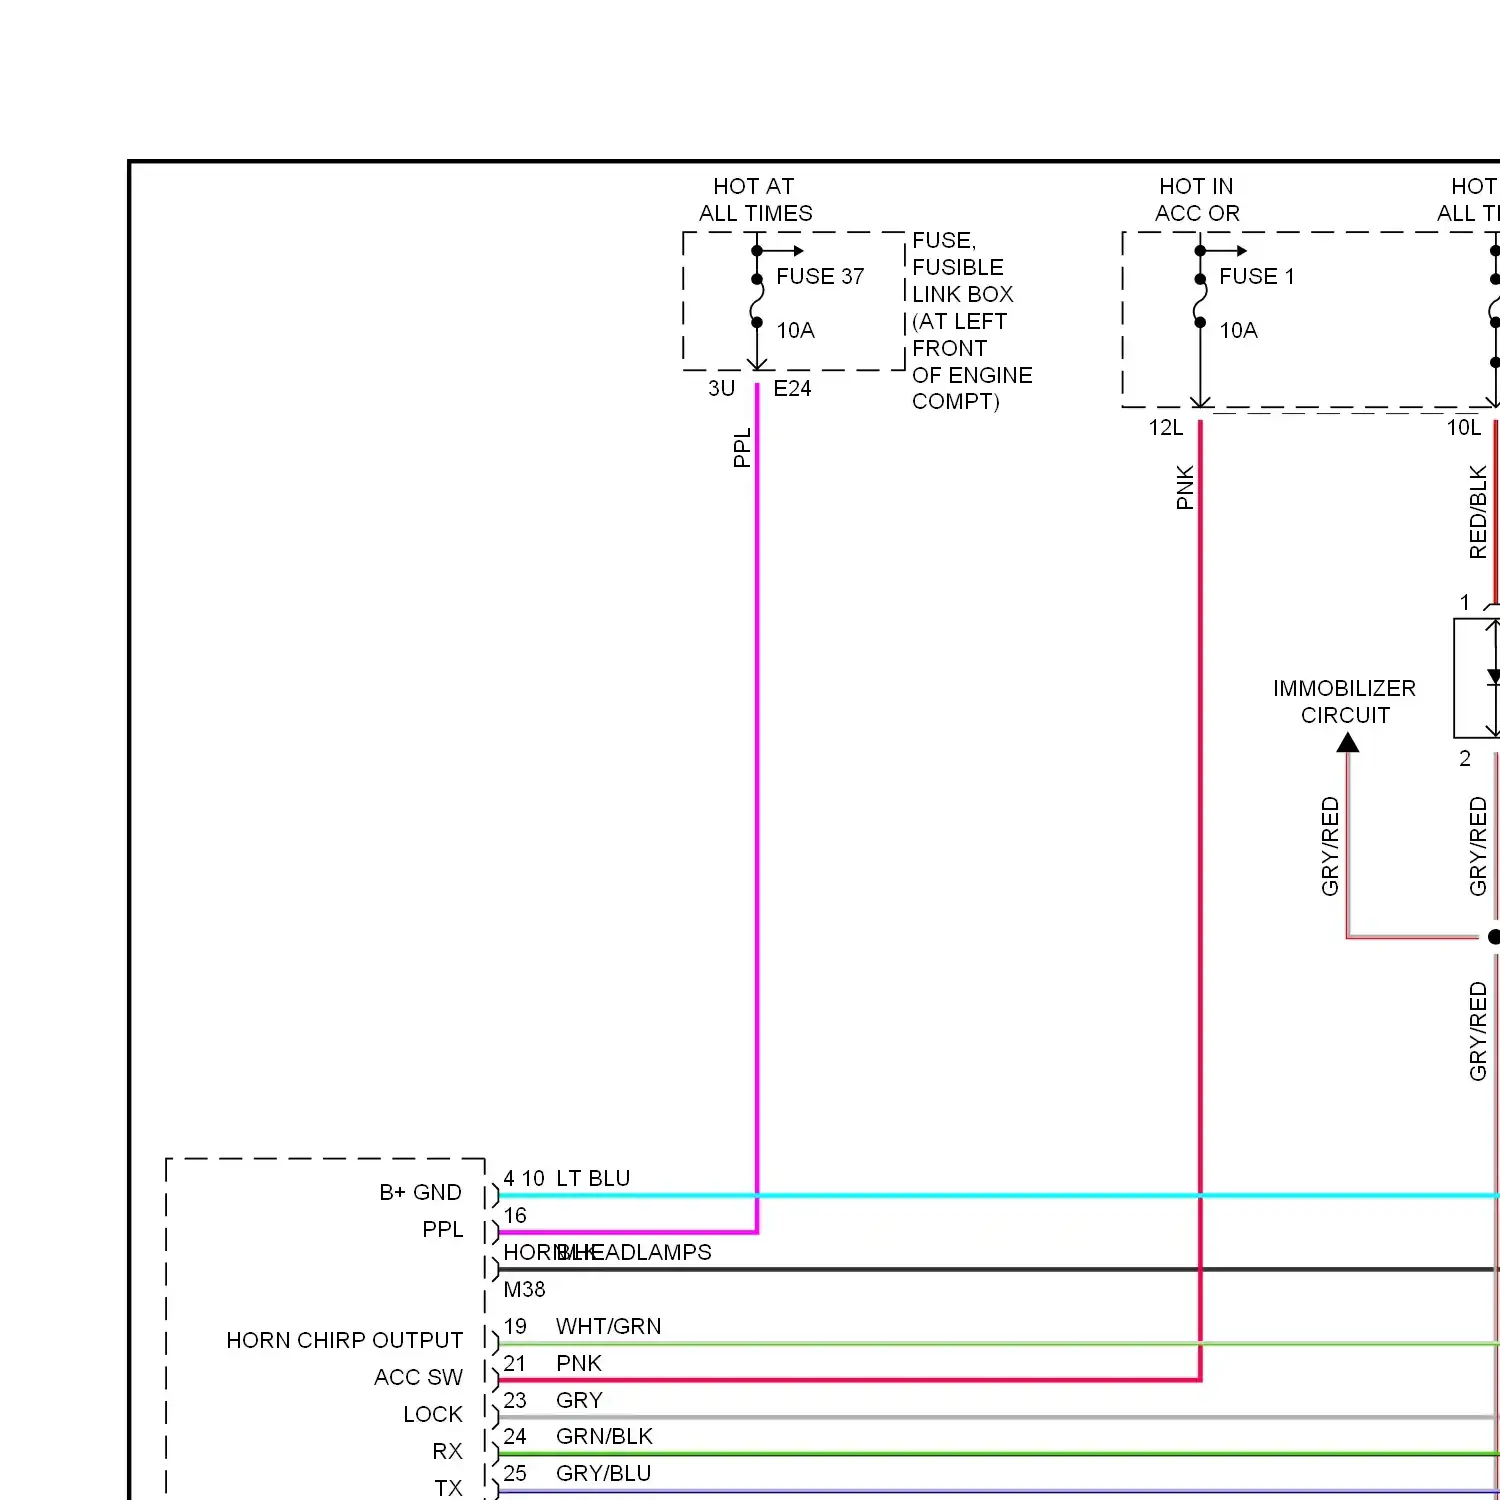Click pin number 25
This screenshot has height=1500, width=1500.
coord(515,1473)
